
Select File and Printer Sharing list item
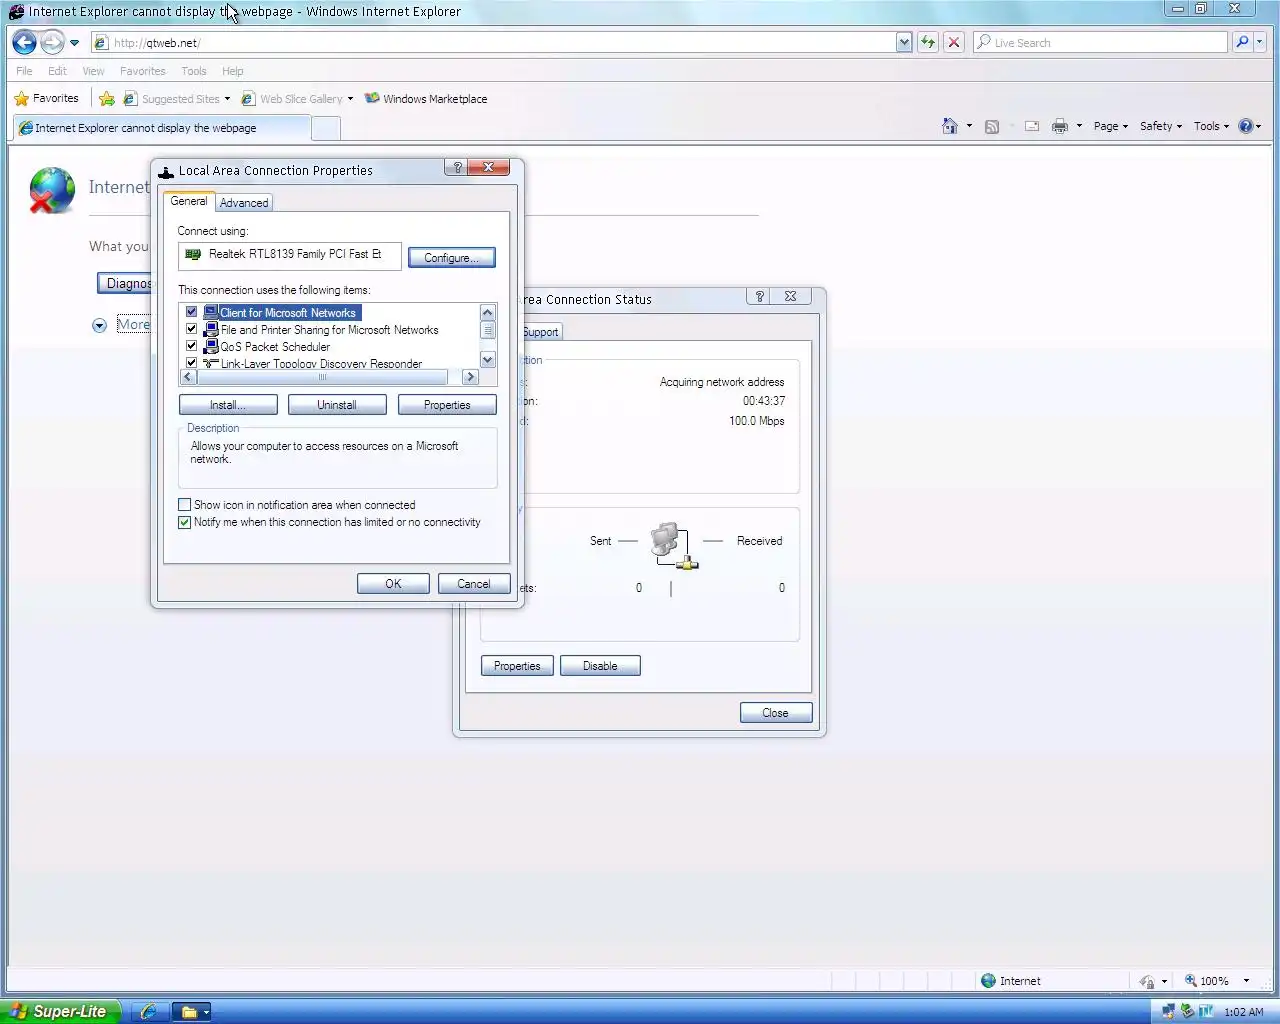click(x=329, y=330)
